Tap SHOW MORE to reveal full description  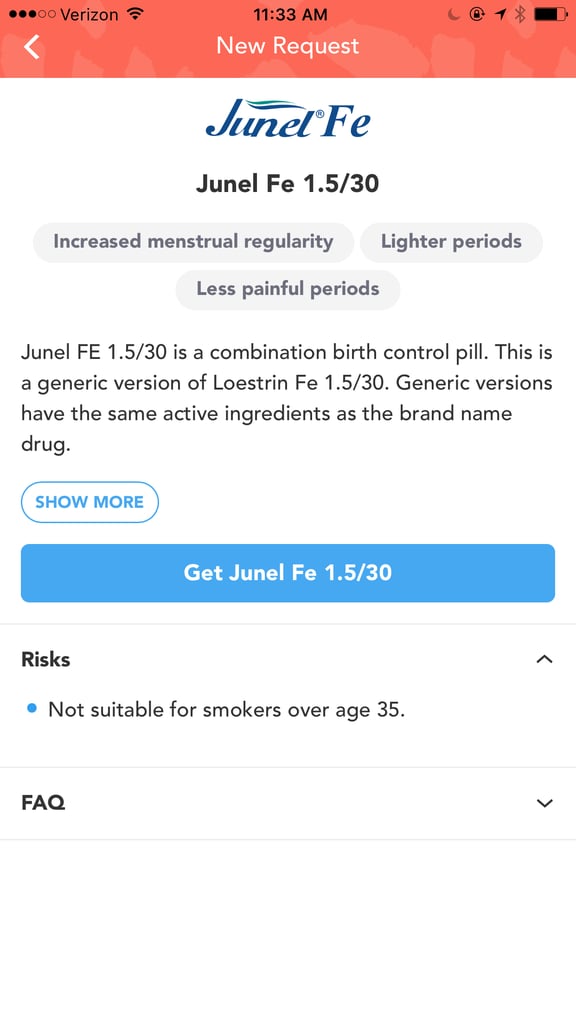click(90, 502)
